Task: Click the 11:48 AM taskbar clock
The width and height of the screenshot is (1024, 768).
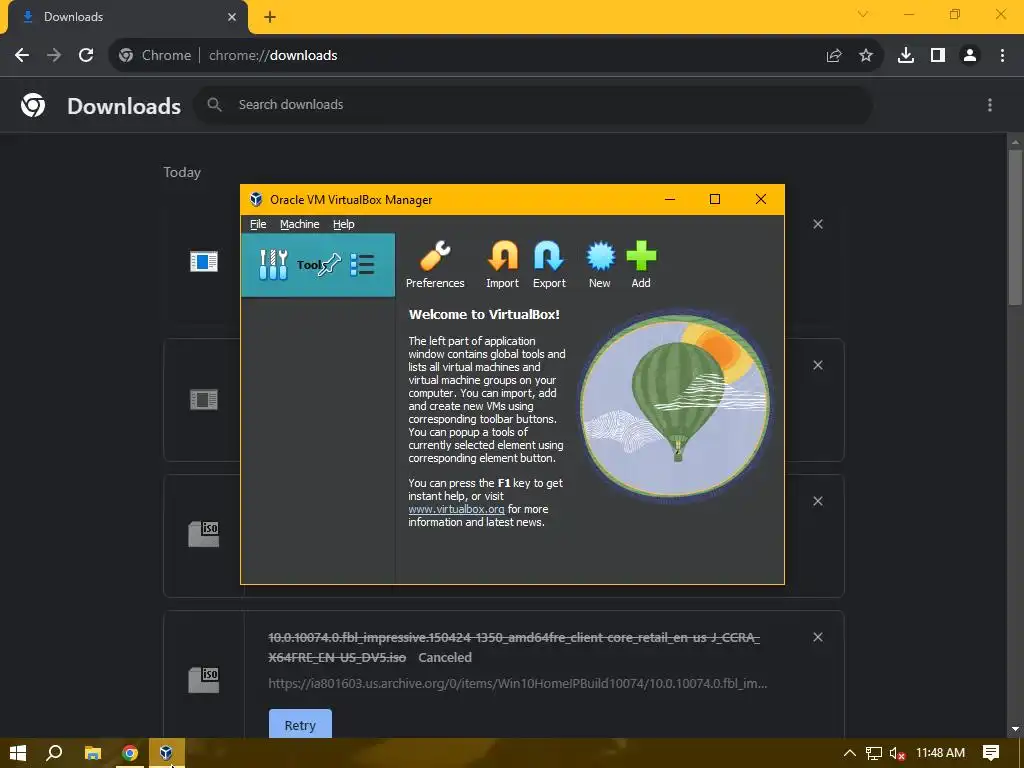Action: point(940,753)
